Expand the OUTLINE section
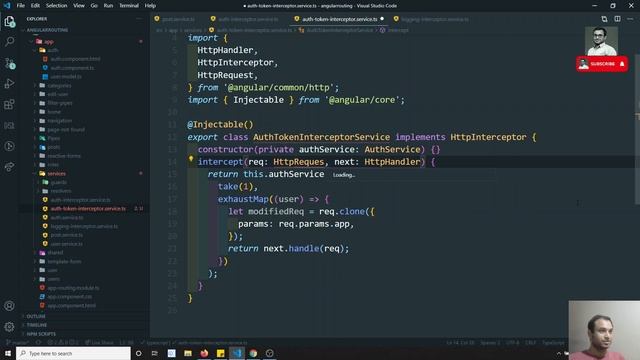Viewport: 640px width, 360px height. [x=36, y=316]
